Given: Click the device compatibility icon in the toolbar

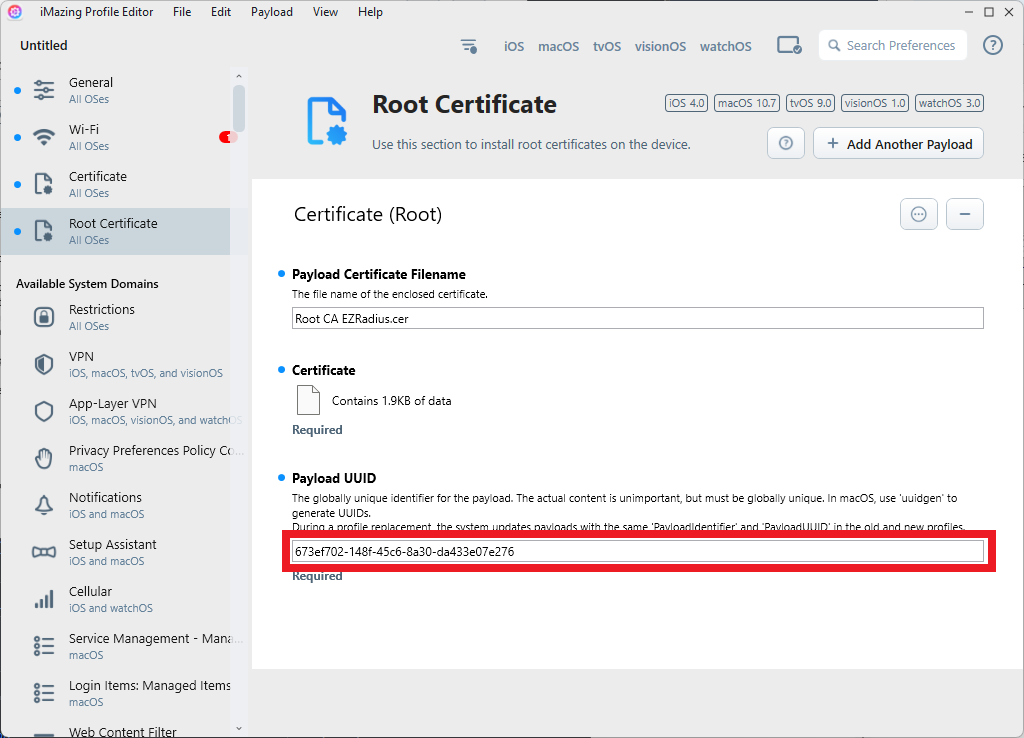Looking at the screenshot, I should 789,46.
